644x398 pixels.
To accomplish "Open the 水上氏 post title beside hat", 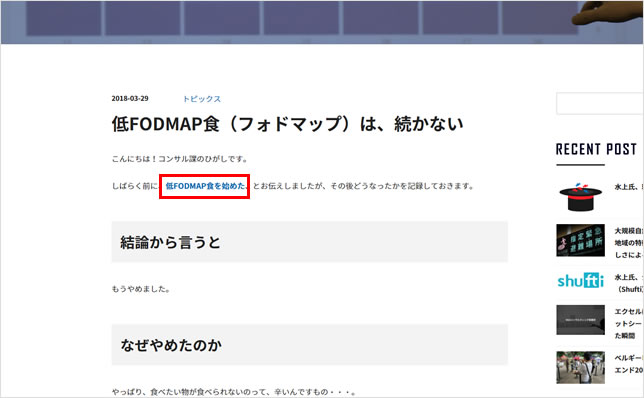I will pyautogui.click(x=629, y=187).
